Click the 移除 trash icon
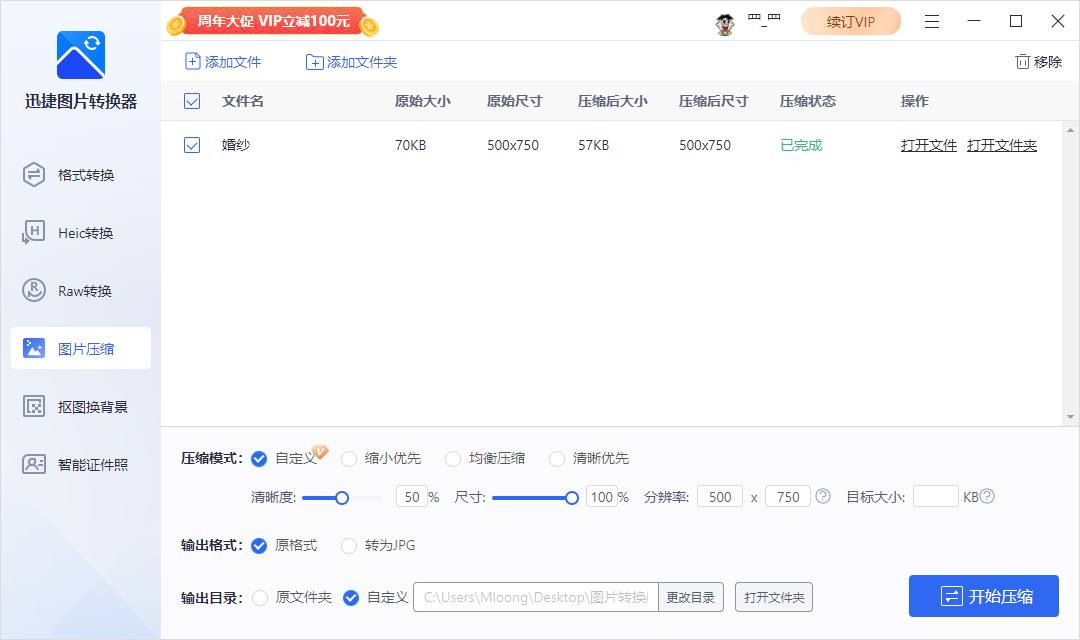Image resolution: width=1080 pixels, height=640 pixels. click(1023, 61)
